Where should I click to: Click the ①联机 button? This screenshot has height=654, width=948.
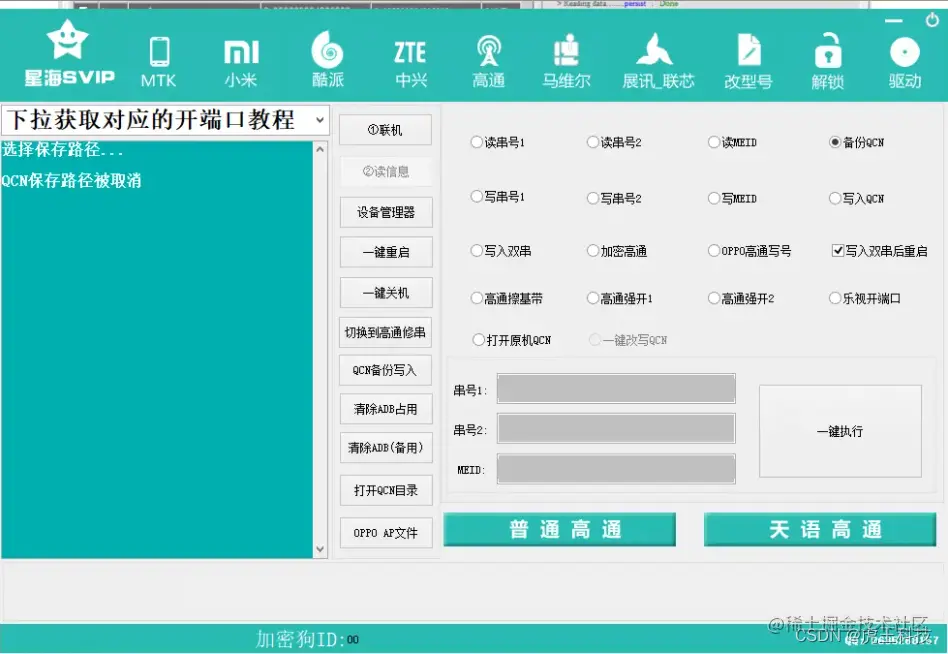point(385,129)
